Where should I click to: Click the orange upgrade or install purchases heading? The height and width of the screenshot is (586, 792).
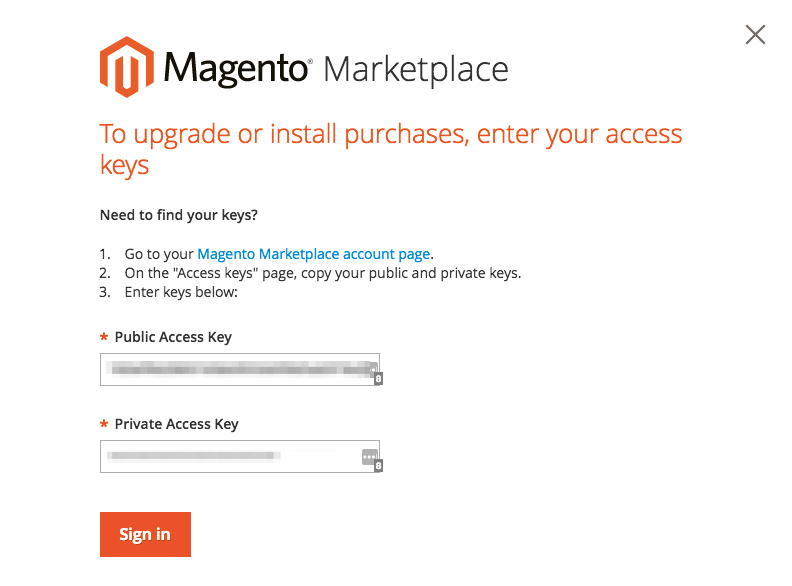coord(391,149)
